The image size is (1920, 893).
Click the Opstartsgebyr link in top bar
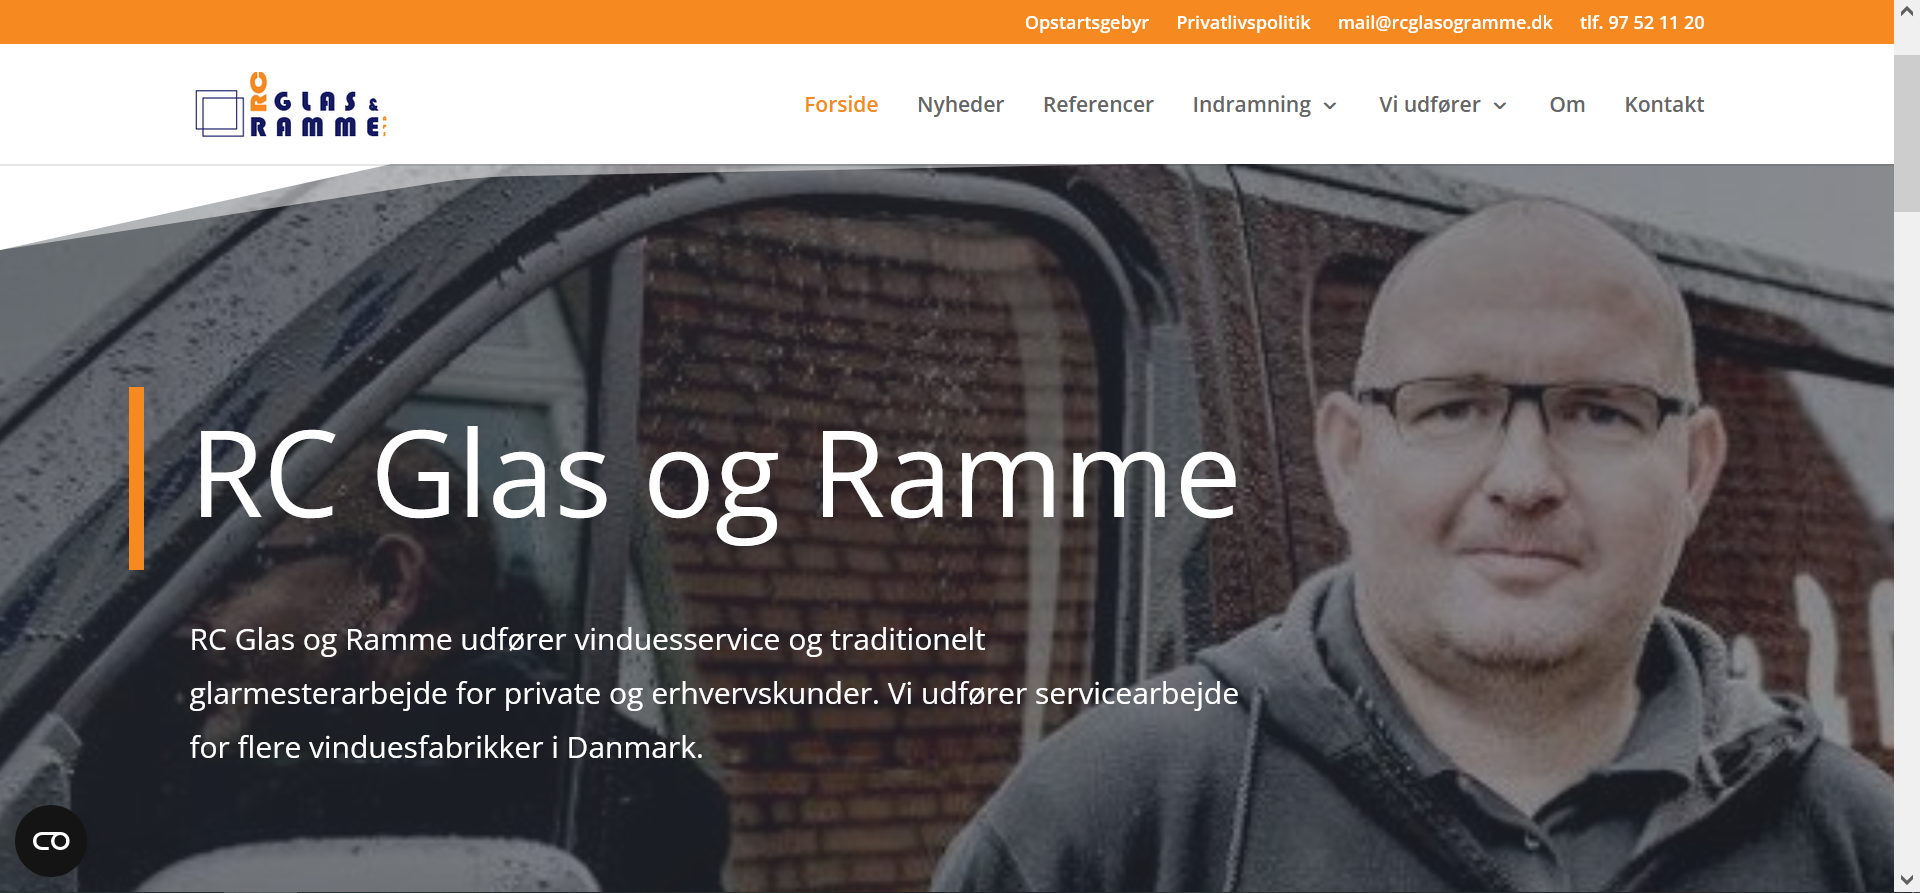(x=1086, y=23)
